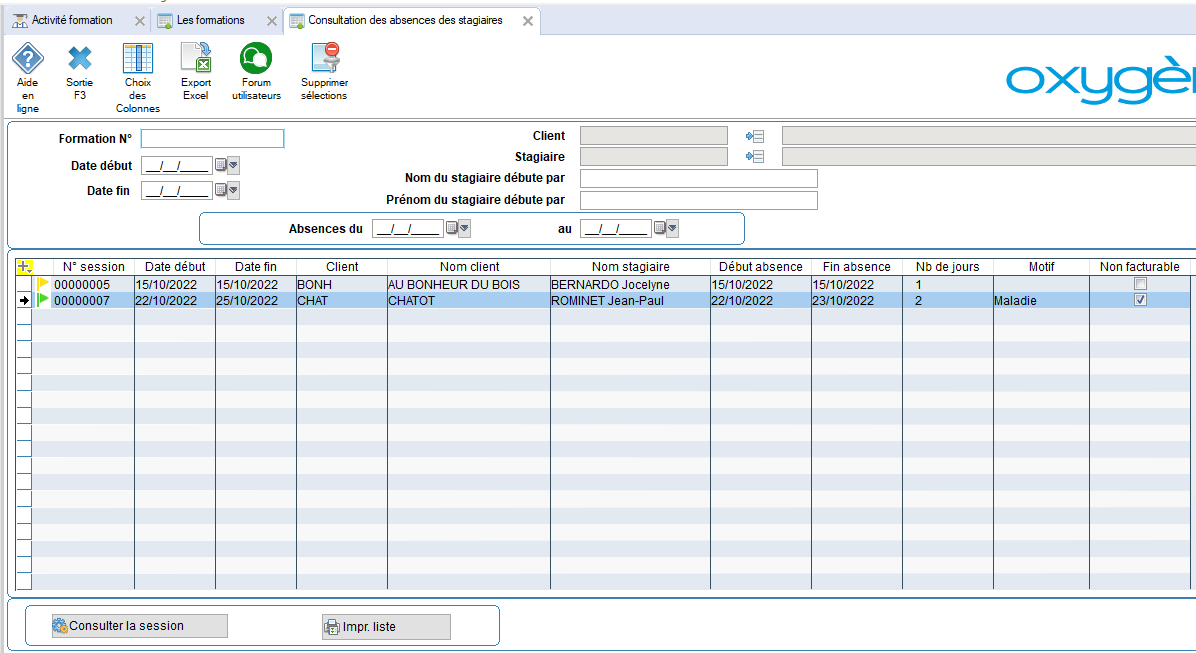This screenshot has width=1196, height=653.
Task: Sort by the Nom stagiaire column header
Action: pos(630,267)
